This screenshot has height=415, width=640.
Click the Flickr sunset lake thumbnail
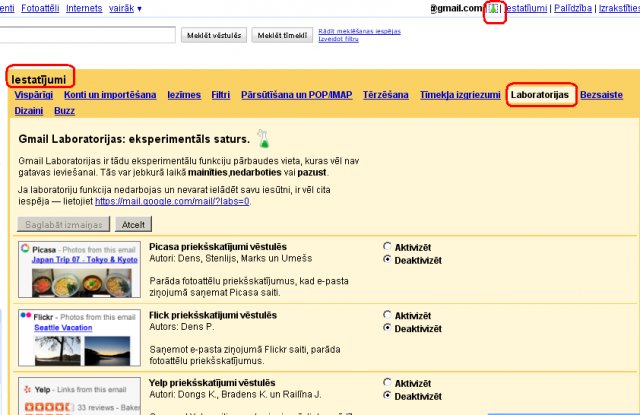pyautogui.click(x=107, y=350)
